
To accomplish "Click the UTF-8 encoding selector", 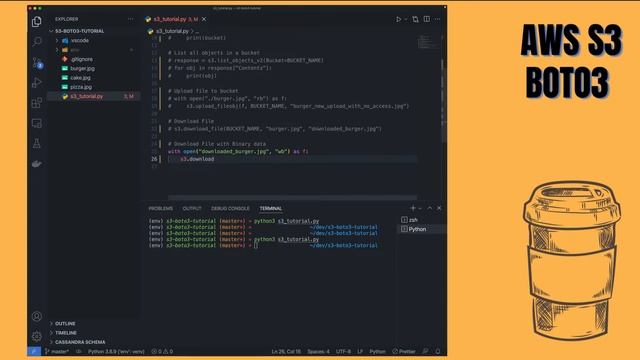I will pyautogui.click(x=343, y=351).
